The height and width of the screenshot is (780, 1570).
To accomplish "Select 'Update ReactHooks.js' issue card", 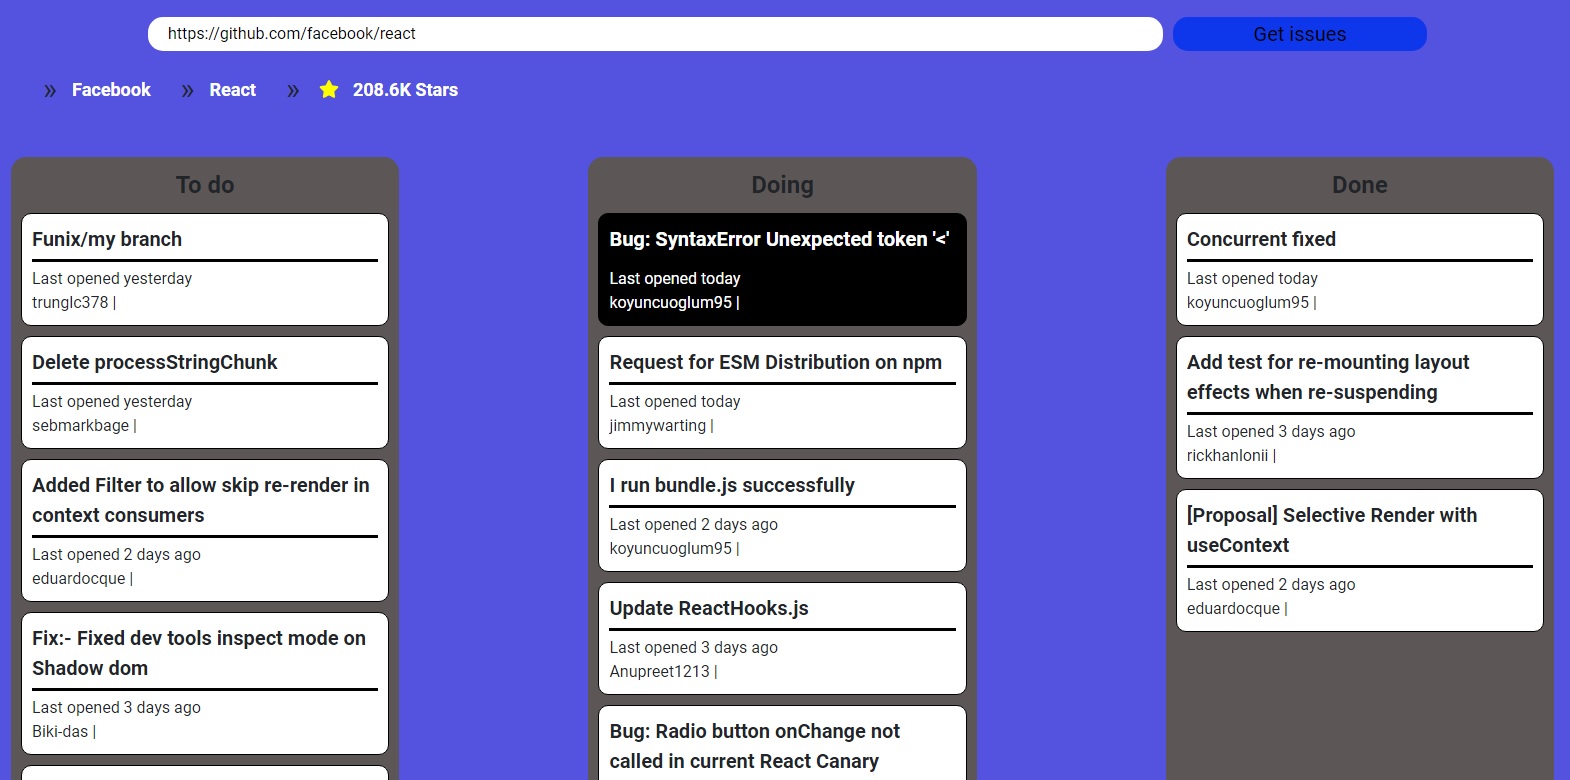I will (x=782, y=638).
